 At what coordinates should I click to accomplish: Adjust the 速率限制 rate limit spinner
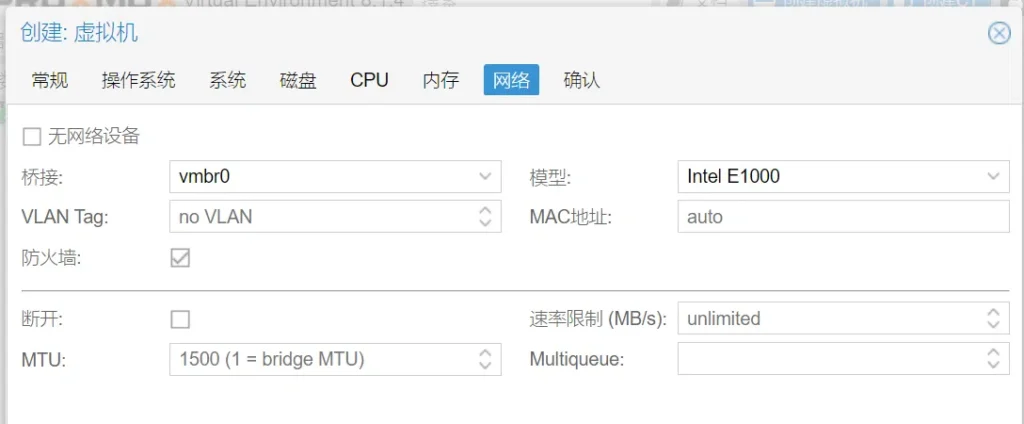pyautogui.click(x=992, y=319)
